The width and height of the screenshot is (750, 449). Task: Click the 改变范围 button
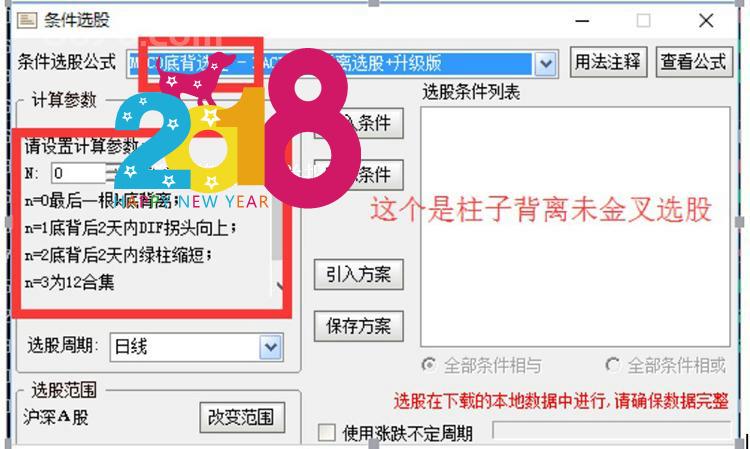[x=242, y=417]
